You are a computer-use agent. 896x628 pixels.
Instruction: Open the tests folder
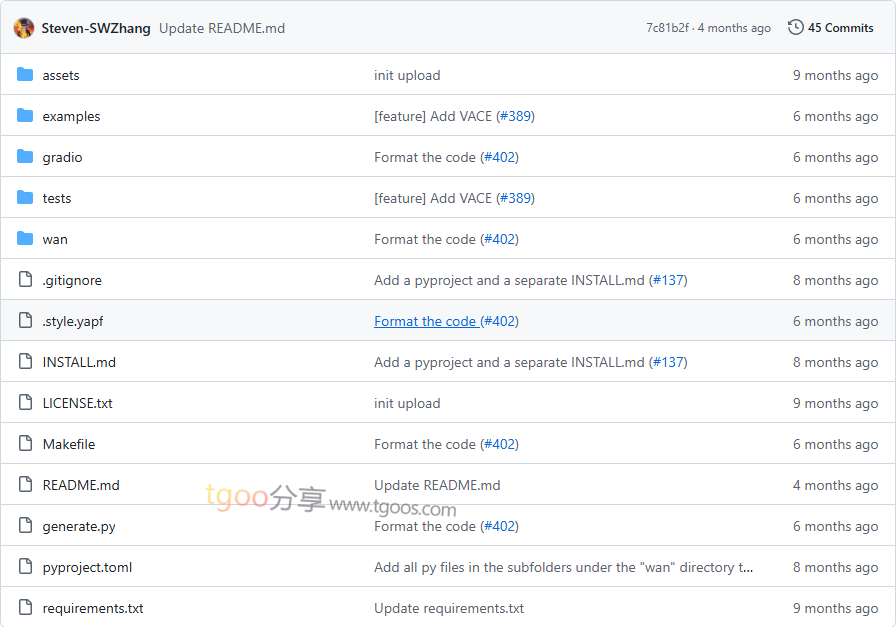(57, 198)
